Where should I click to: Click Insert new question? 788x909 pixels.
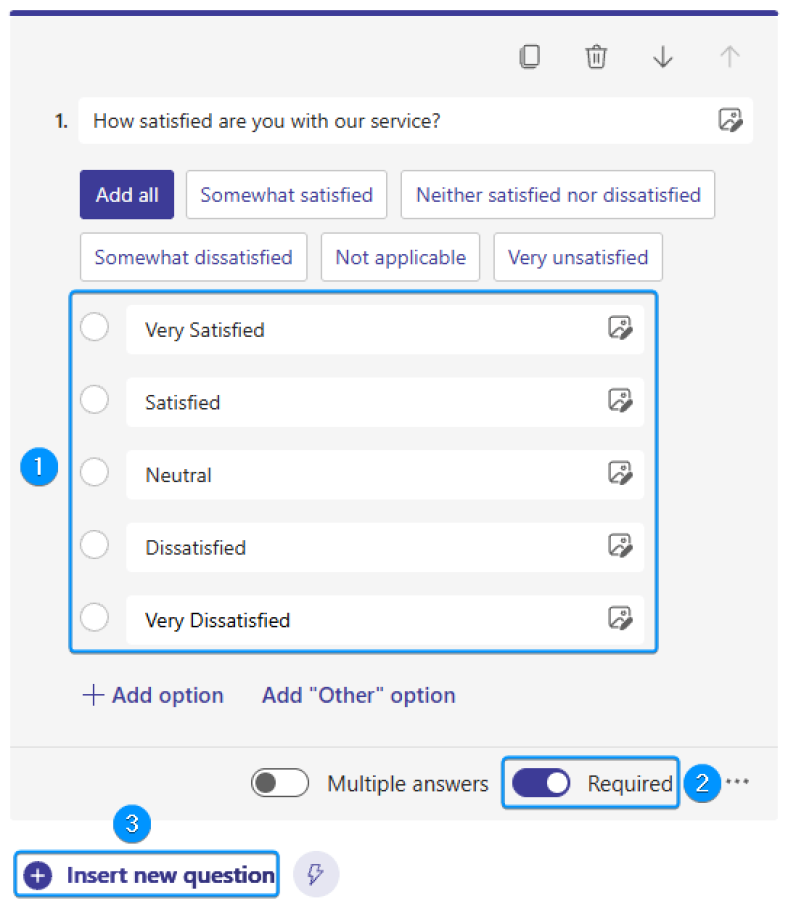coord(146,874)
